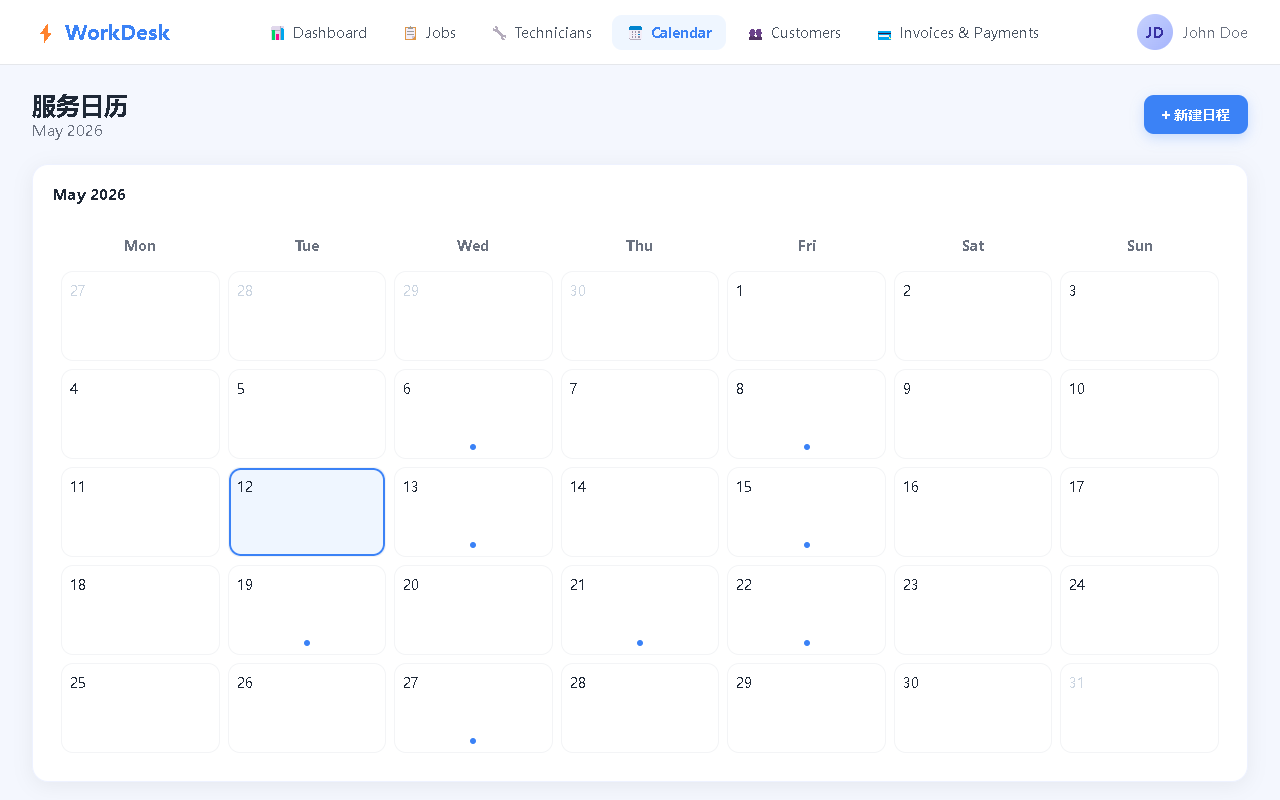This screenshot has width=1280, height=800.
Task: Click the WorkDesk lightning bolt logo
Action: [x=46, y=34]
